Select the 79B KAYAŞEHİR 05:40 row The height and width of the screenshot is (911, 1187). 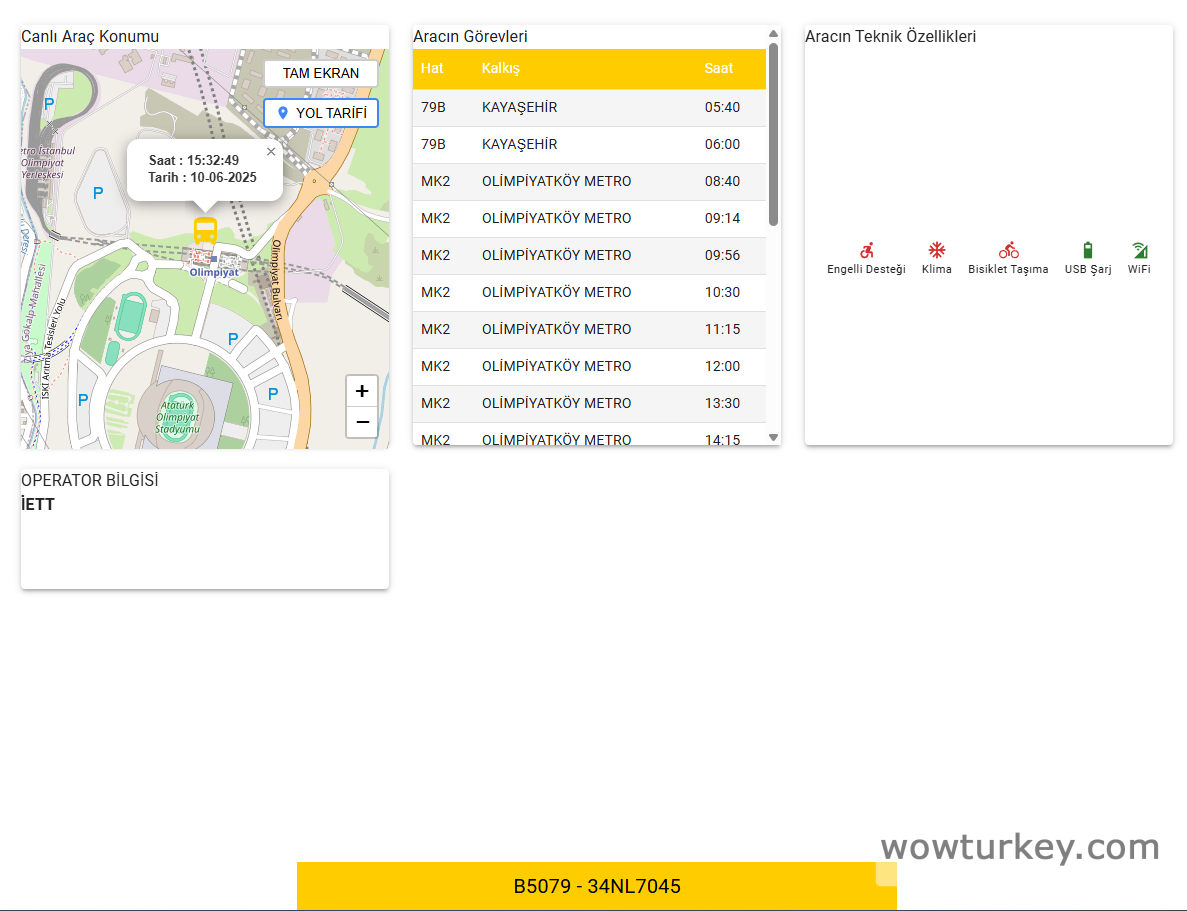coord(589,107)
